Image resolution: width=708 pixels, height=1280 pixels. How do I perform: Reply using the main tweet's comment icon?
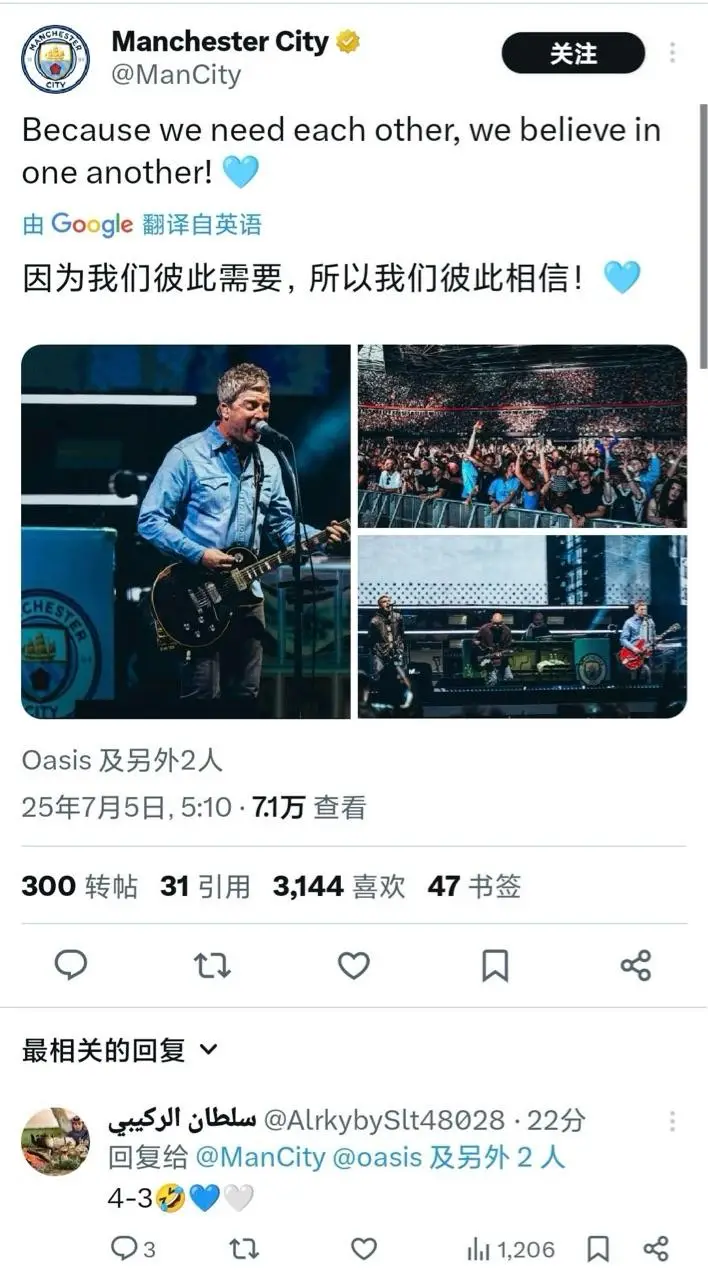click(x=70, y=965)
